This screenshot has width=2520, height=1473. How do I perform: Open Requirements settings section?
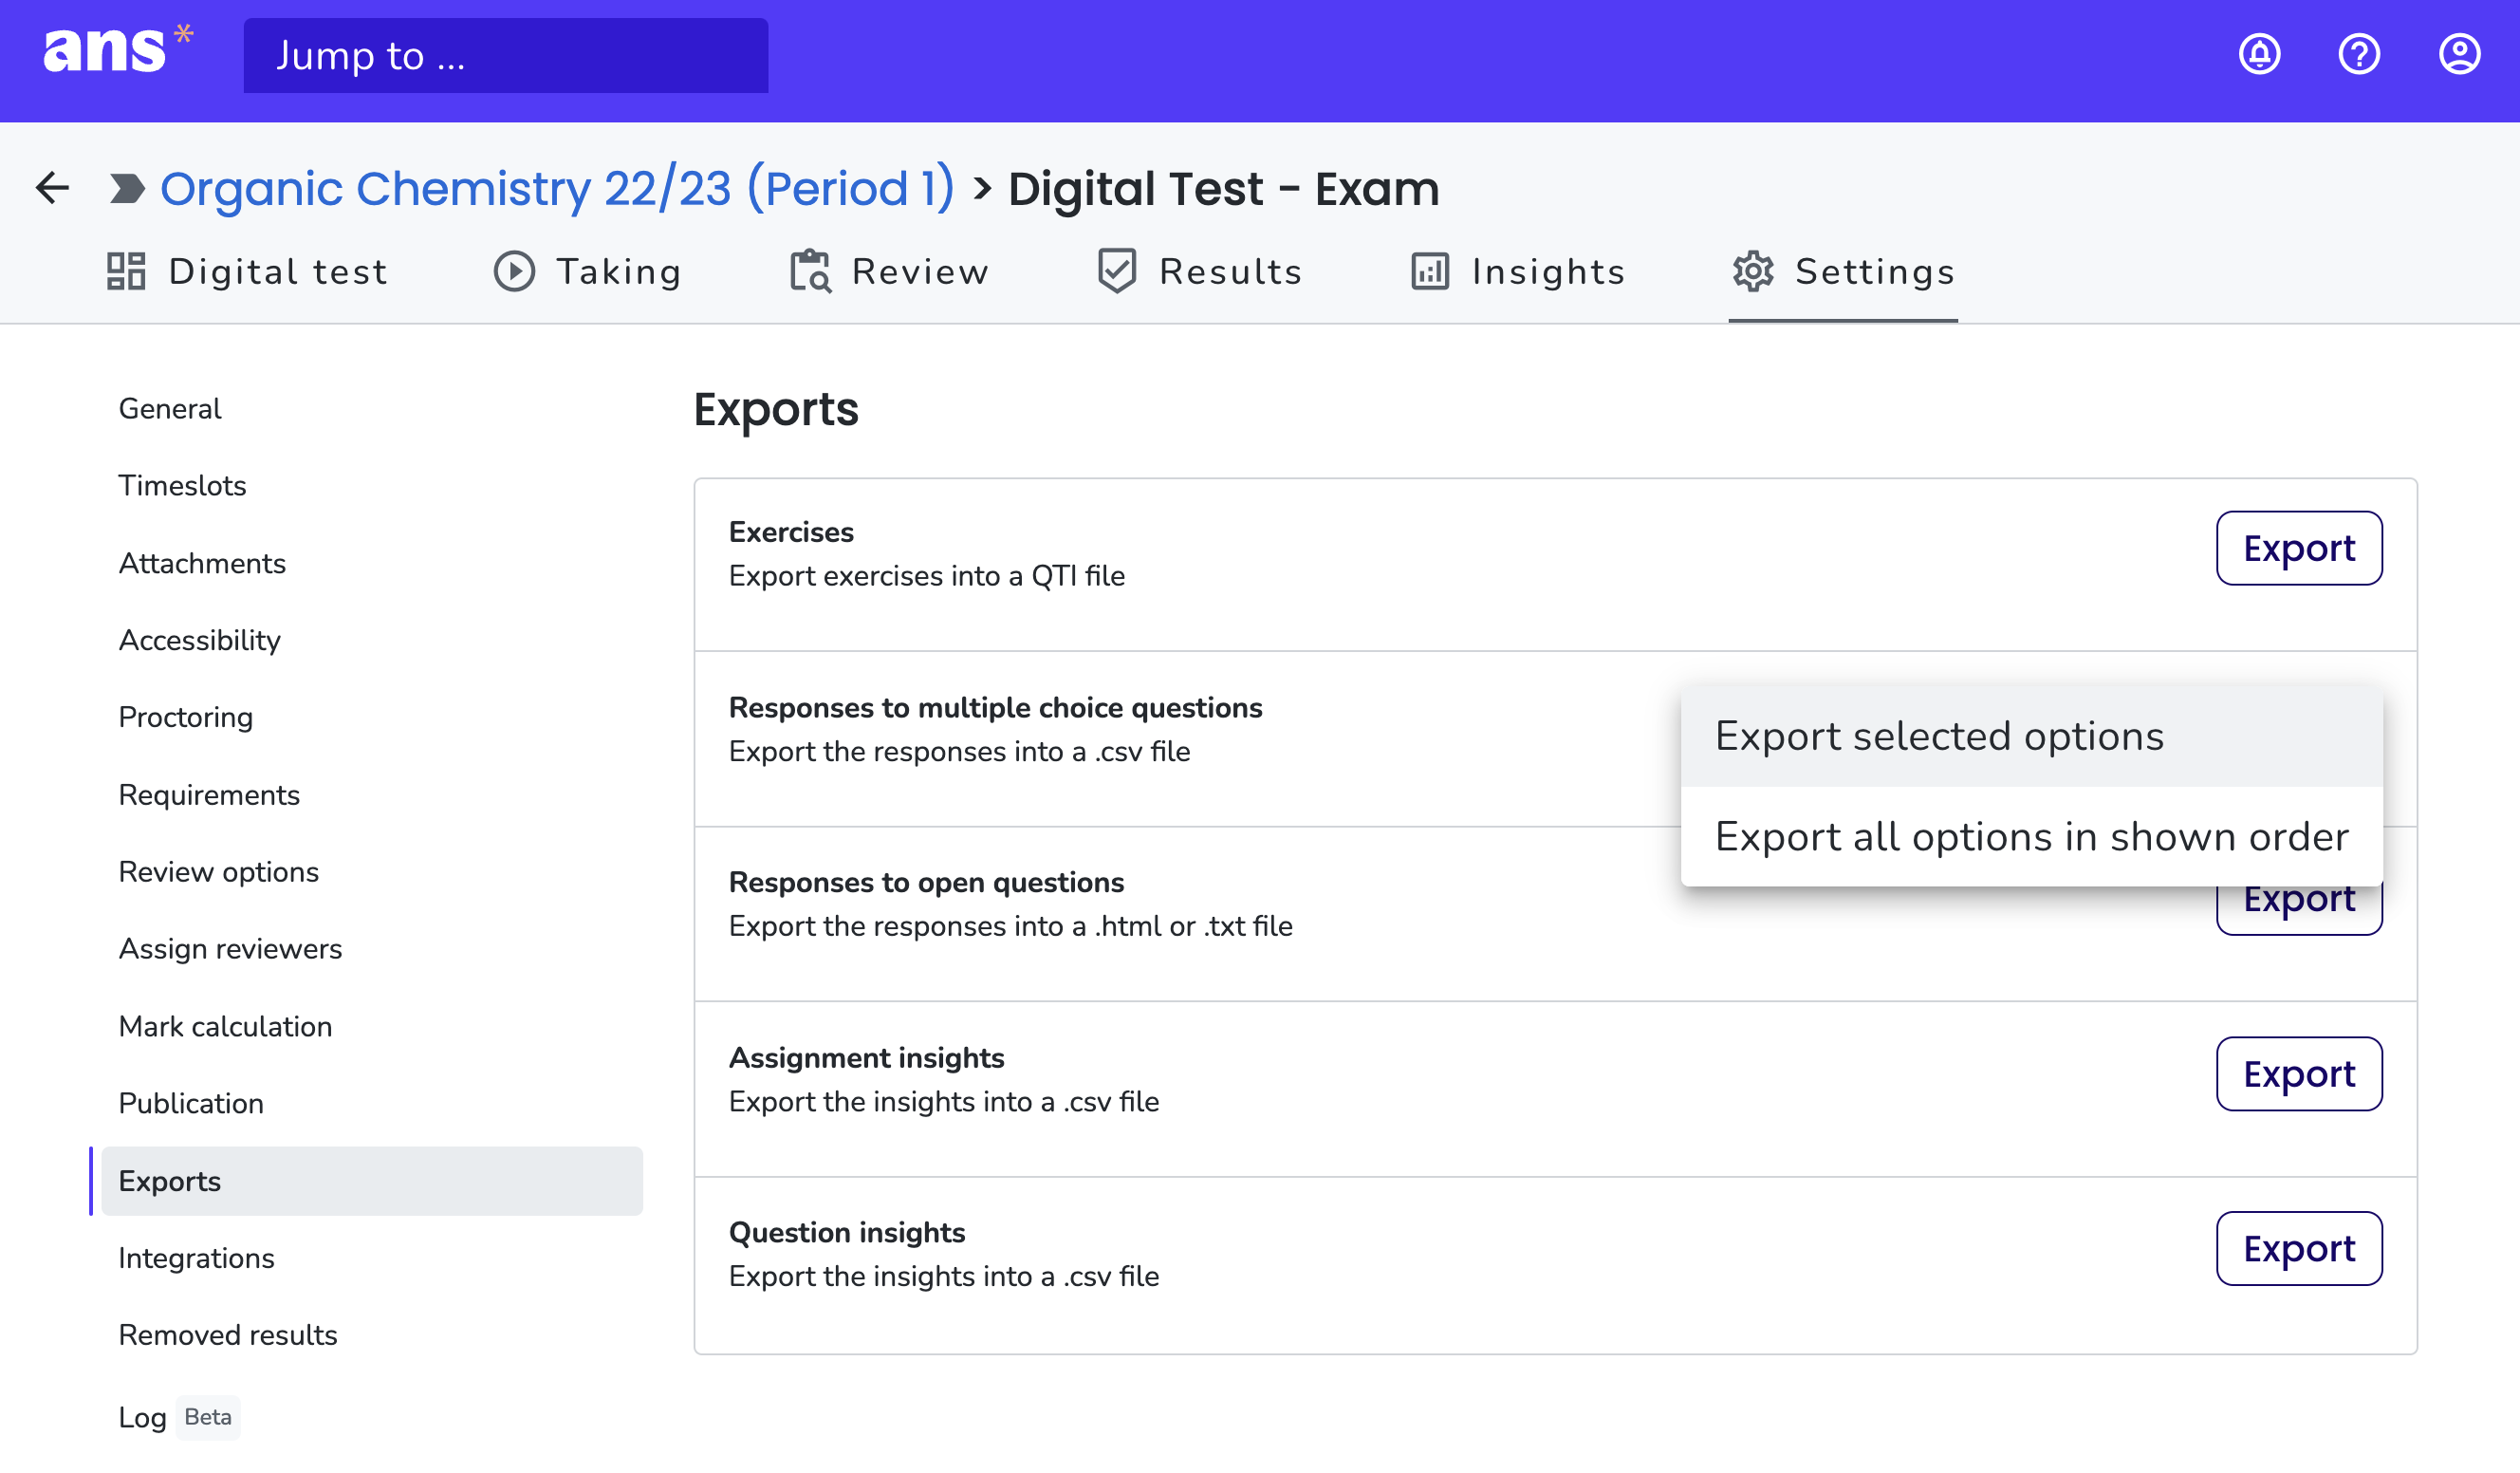209,796
